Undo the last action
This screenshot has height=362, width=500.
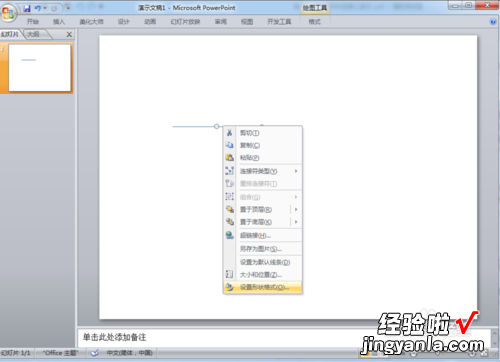(x=38, y=8)
